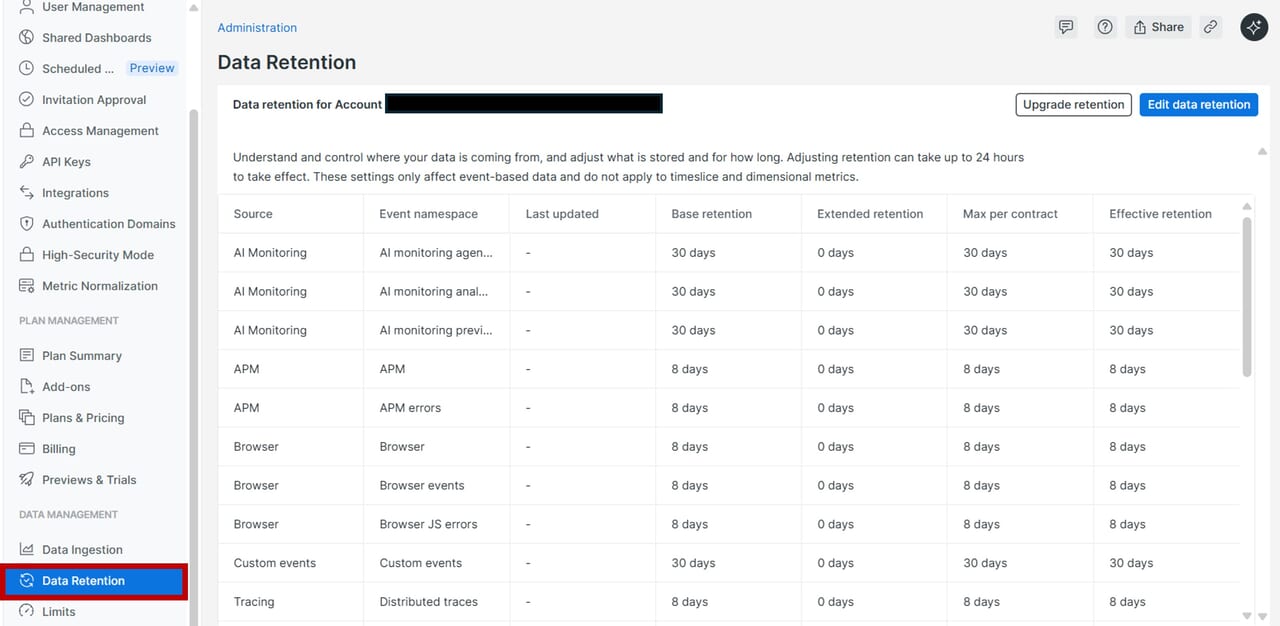Viewport: 1280px width, 626px height.
Task: Click the copy permalink chain icon
Action: 1211,27
